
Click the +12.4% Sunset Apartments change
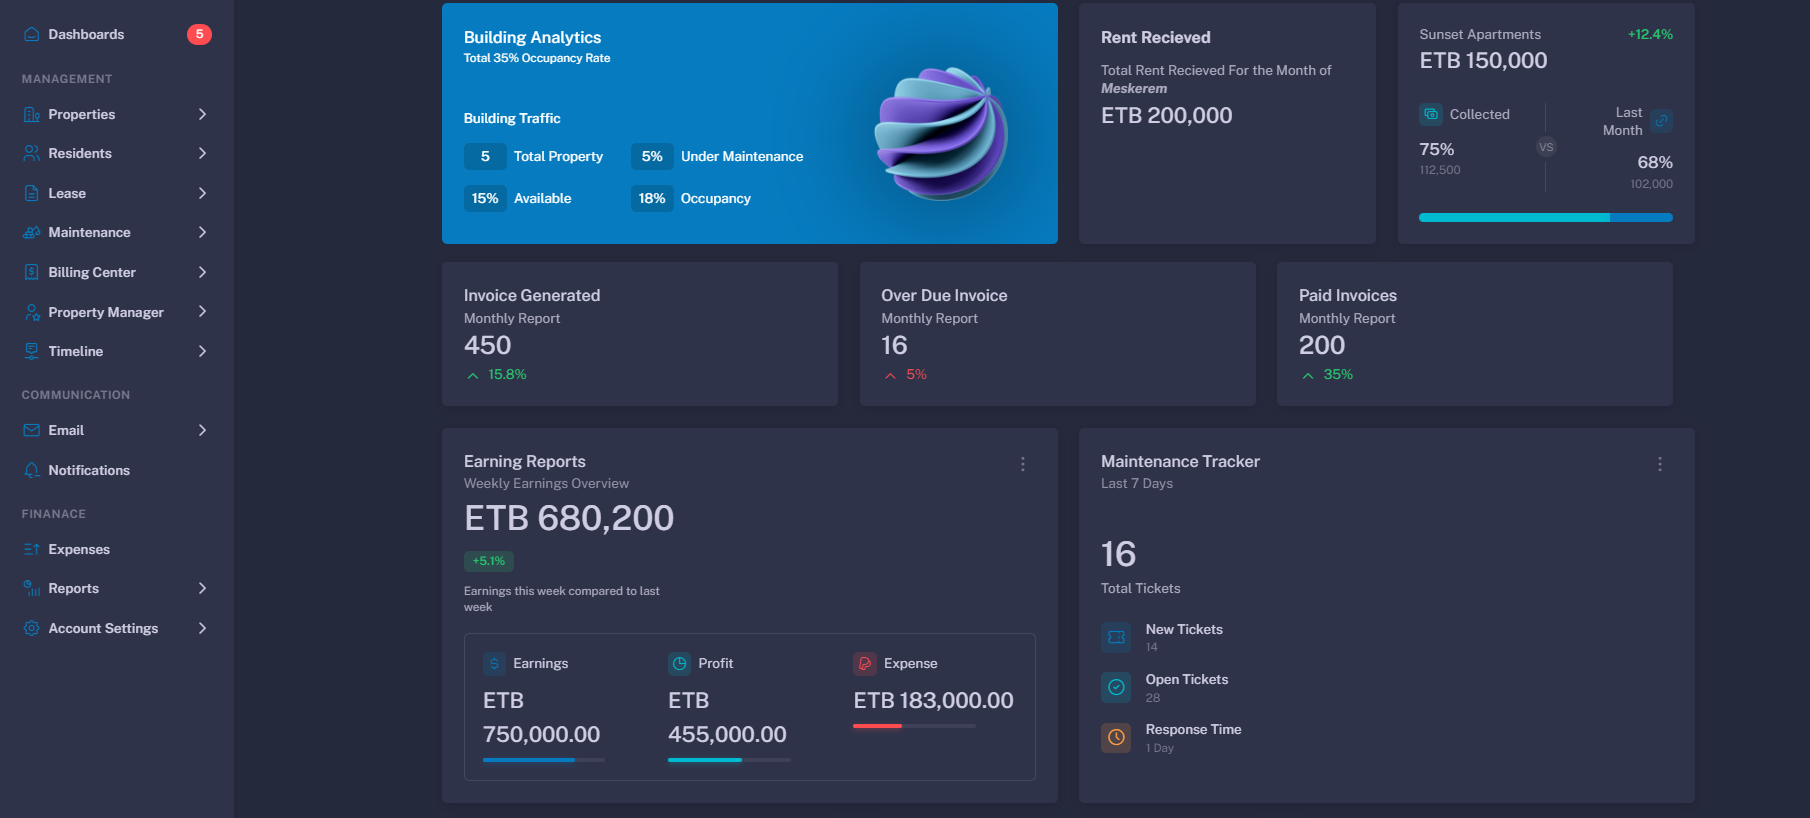pyautogui.click(x=1650, y=34)
